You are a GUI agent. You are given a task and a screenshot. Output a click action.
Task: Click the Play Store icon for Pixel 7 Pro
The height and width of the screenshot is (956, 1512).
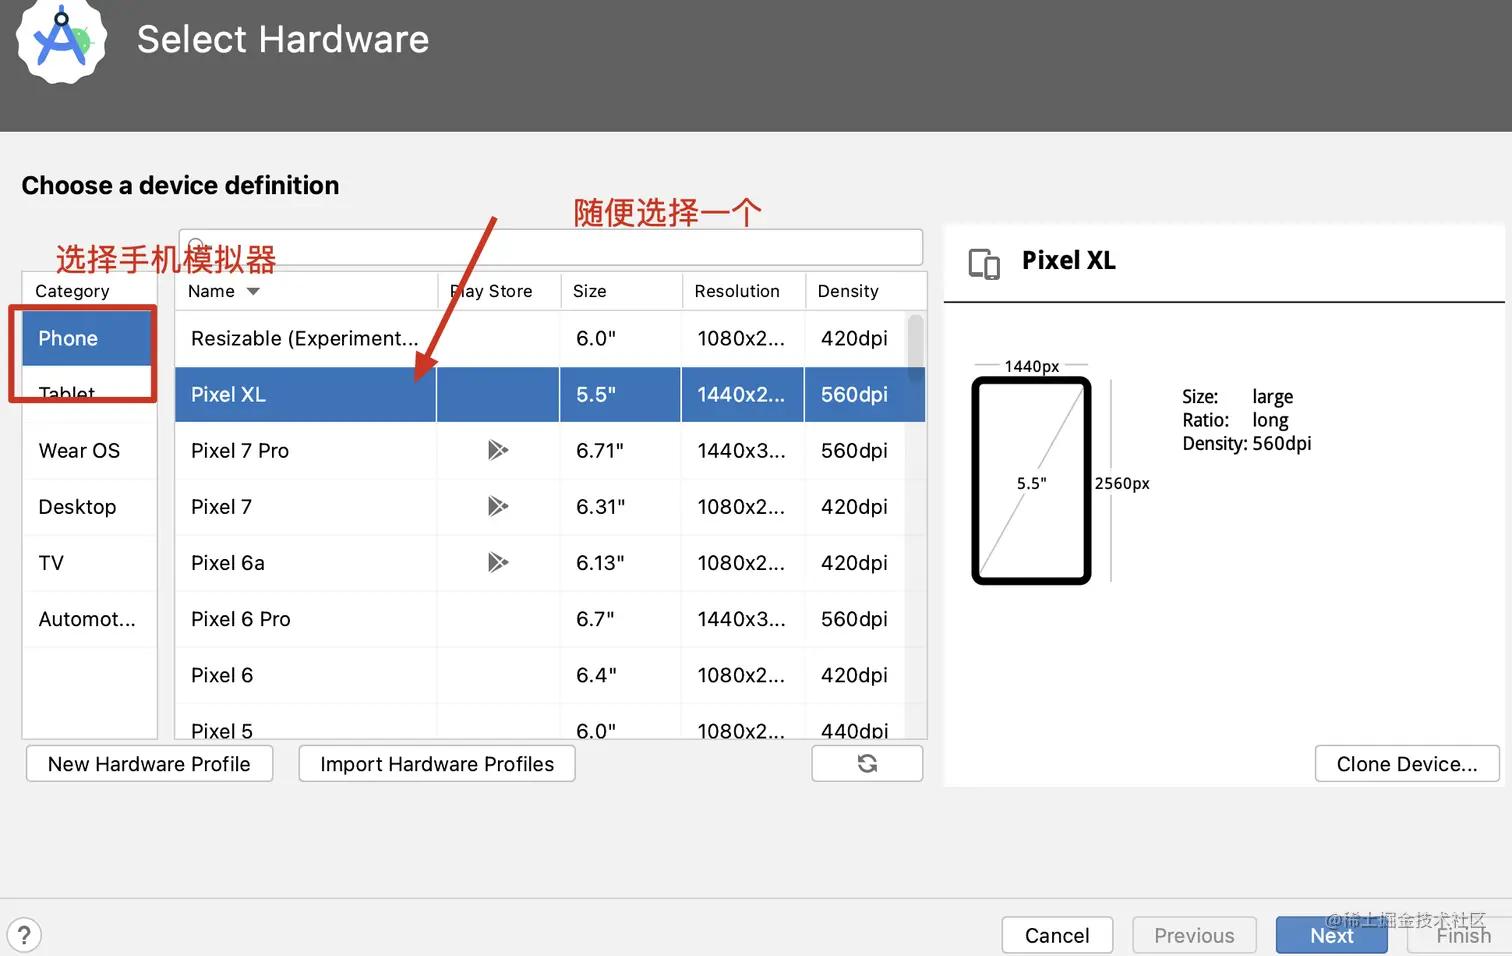pos(497,450)
